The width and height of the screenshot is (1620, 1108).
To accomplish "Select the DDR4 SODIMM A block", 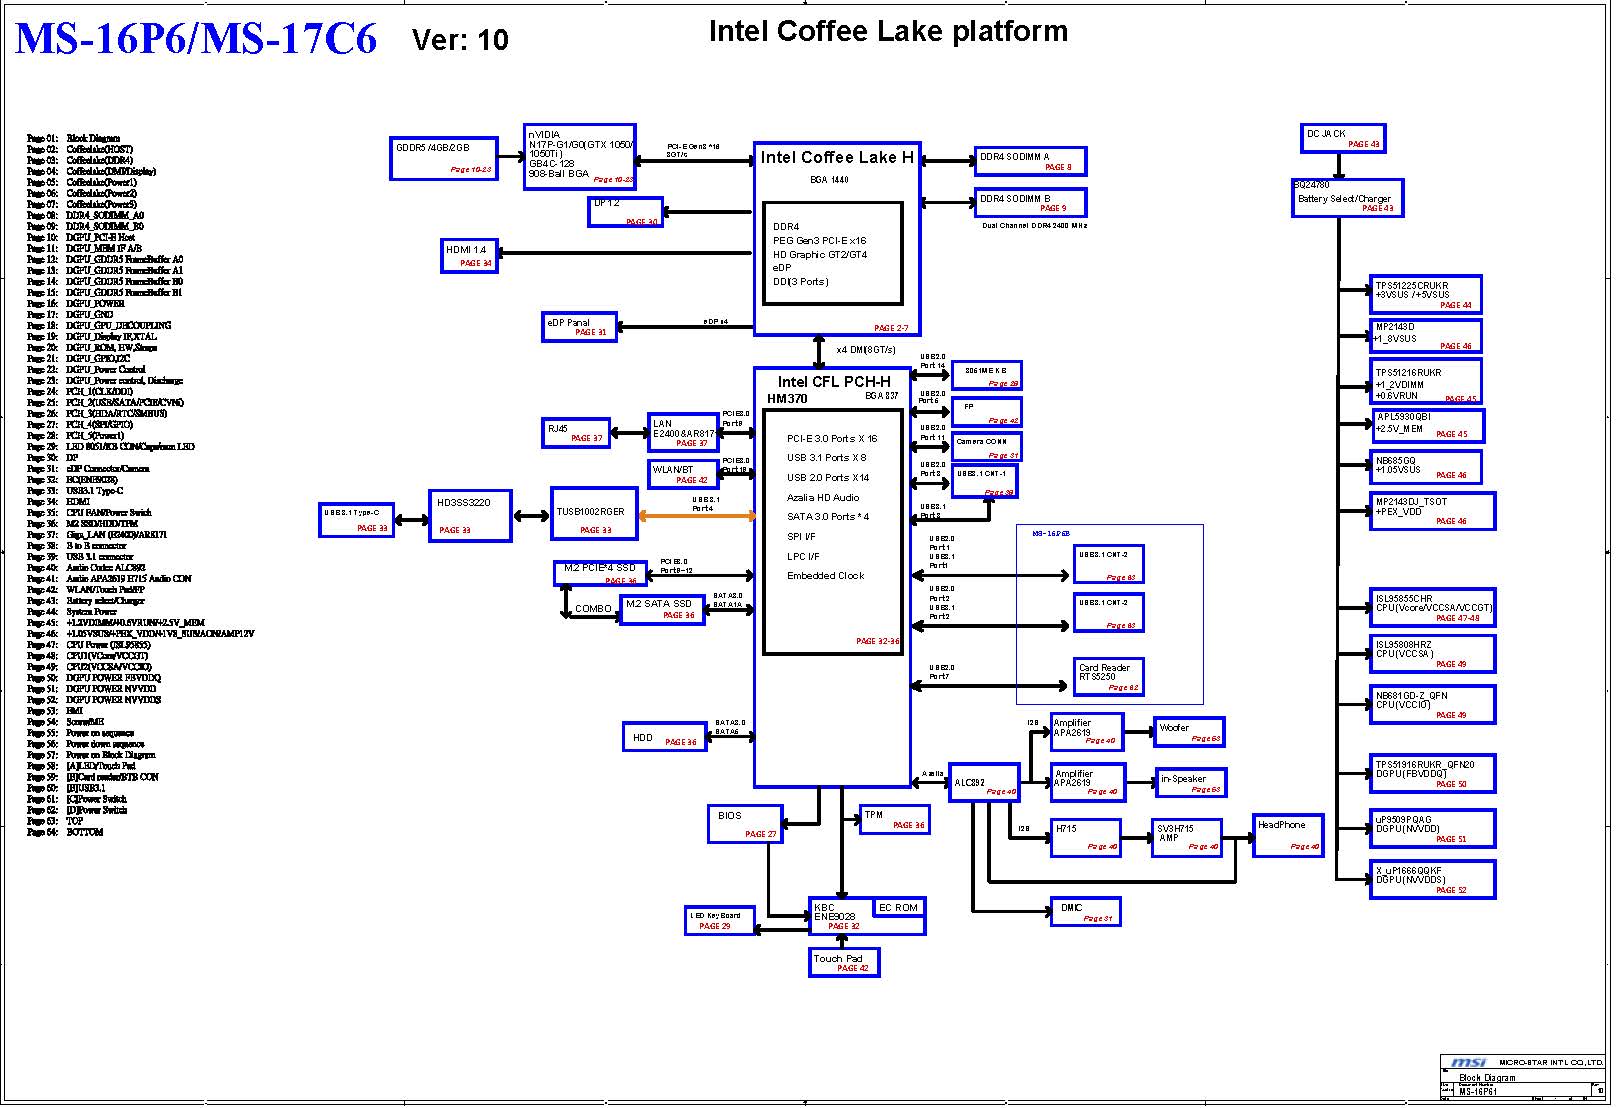I will (1030, 161).
